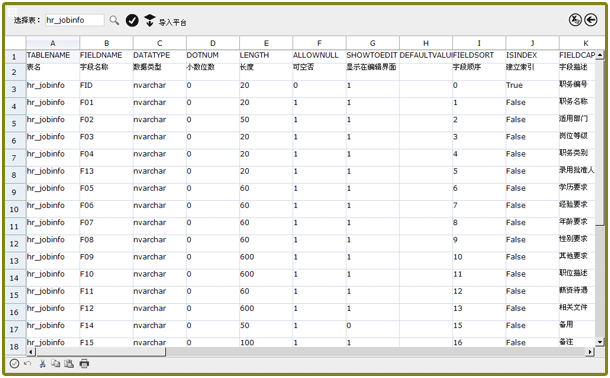Select column header G
Image resolution: width=610 pixels, height=378 pixels.
click(x=373, y=43)
